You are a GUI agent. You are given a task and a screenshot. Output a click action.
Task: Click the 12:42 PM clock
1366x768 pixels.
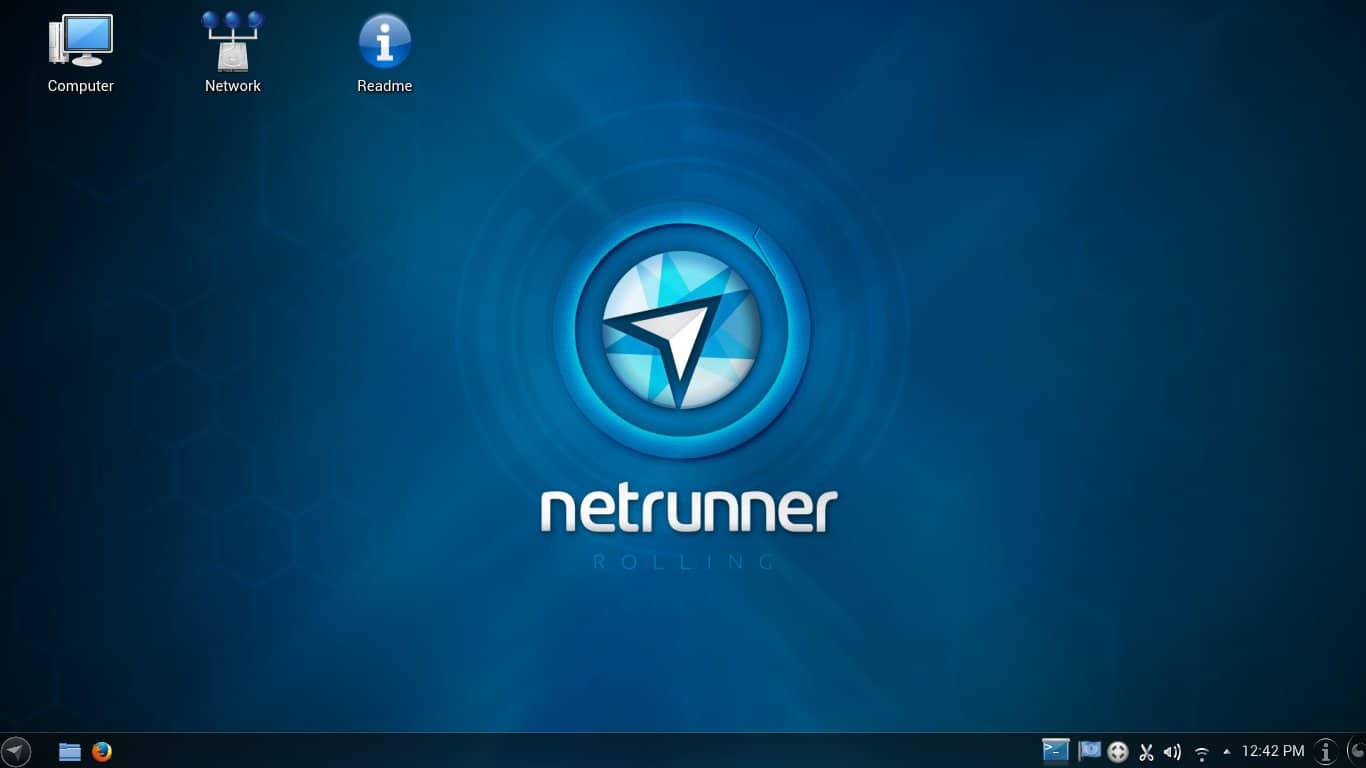(x=1273, y=751)
